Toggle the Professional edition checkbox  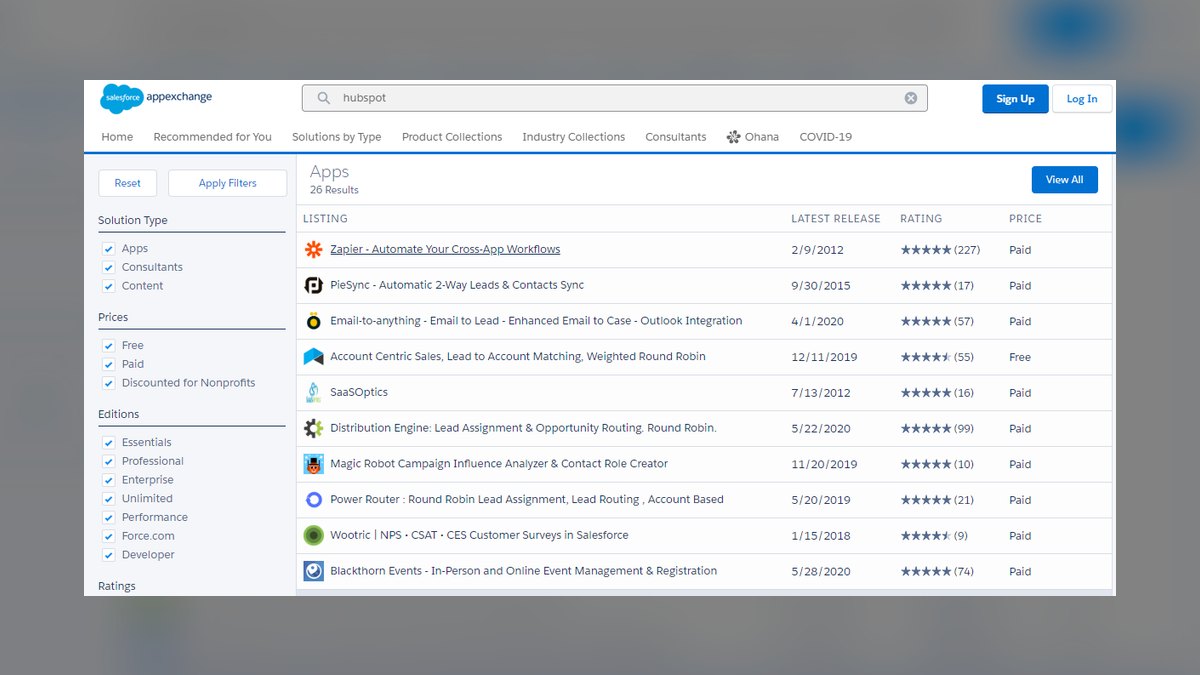tap(109, 461)
